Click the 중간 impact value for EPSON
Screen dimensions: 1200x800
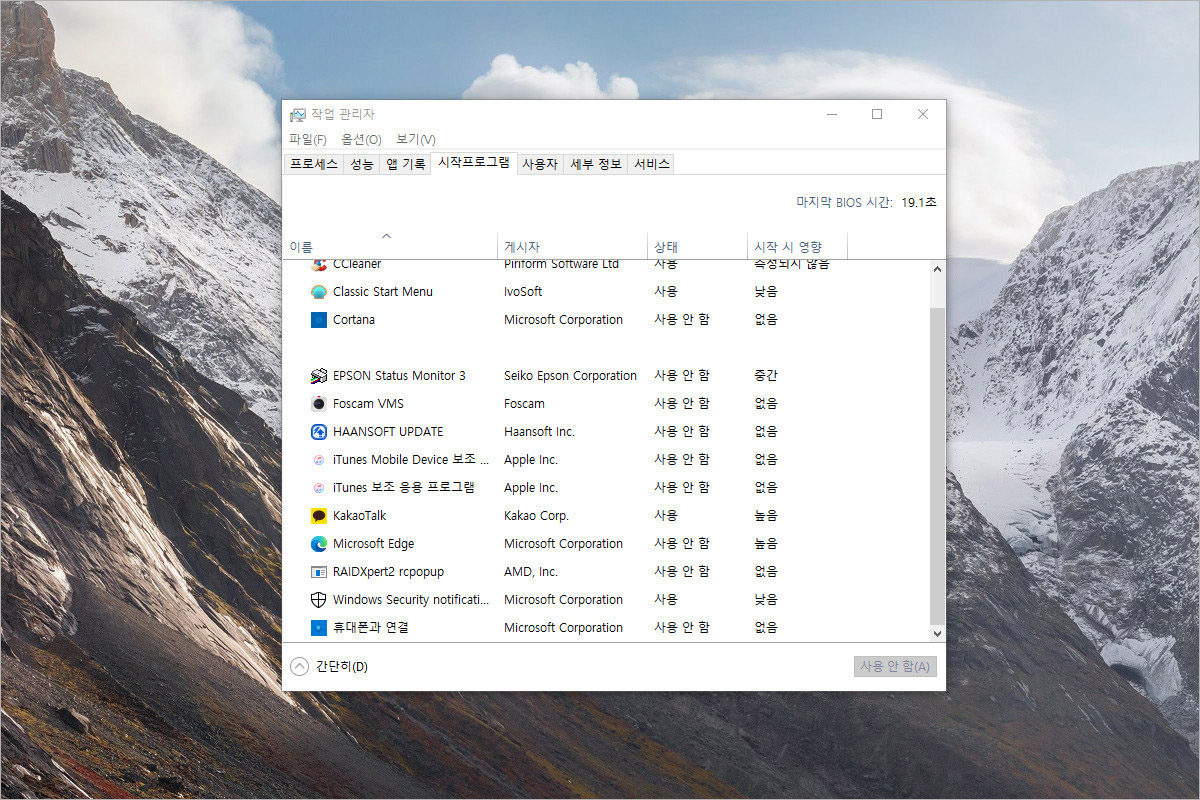766,376
